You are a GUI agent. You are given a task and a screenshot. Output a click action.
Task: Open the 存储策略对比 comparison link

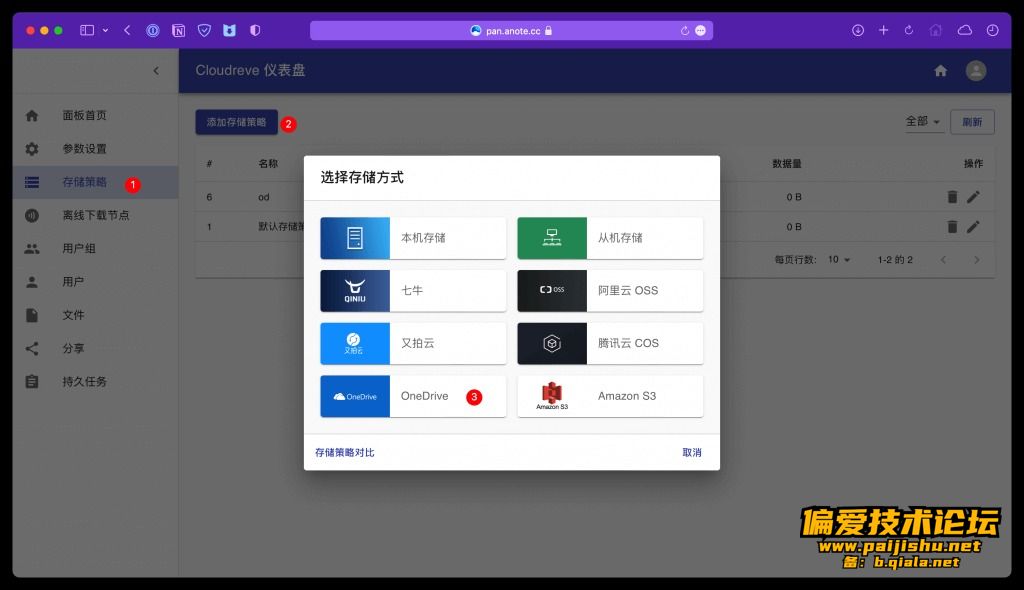click(345, 452)
